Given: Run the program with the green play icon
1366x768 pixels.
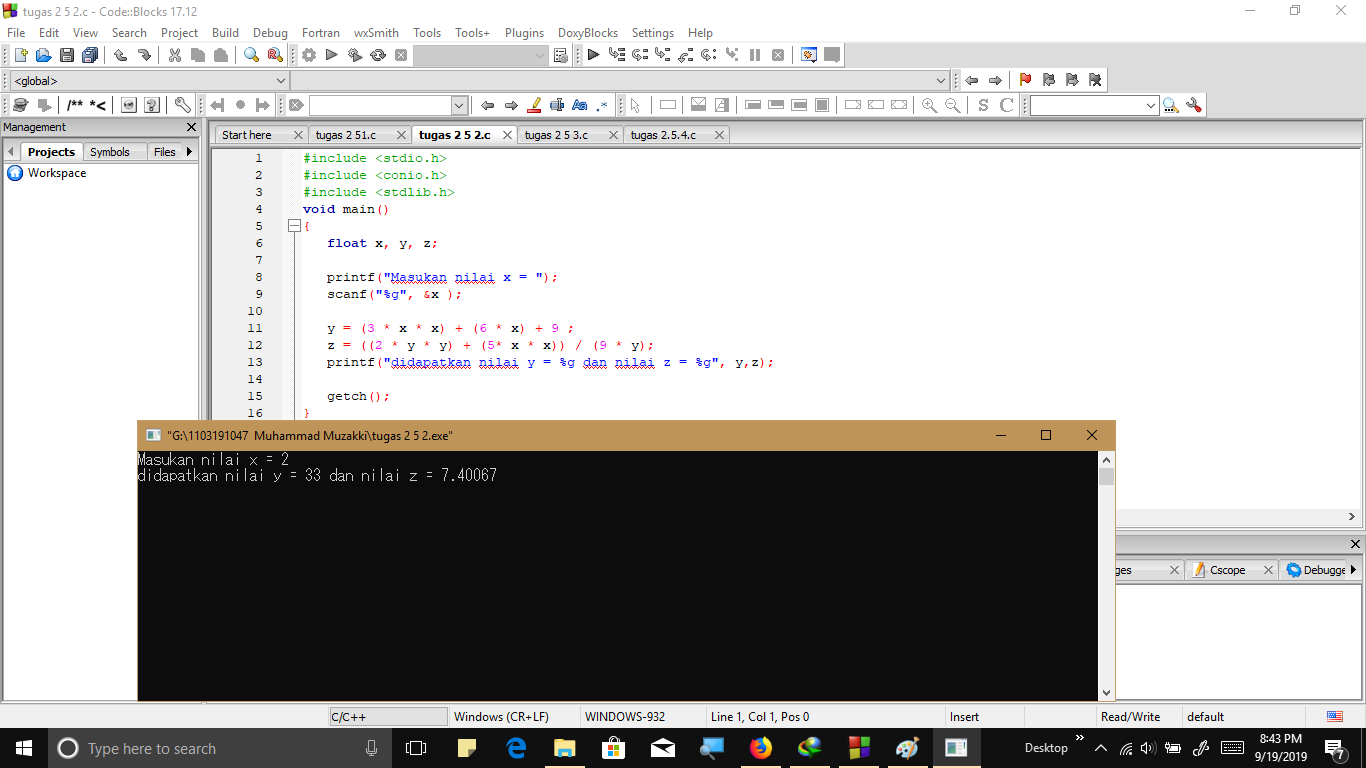Looking at the screenshot, I should (332, 55).
